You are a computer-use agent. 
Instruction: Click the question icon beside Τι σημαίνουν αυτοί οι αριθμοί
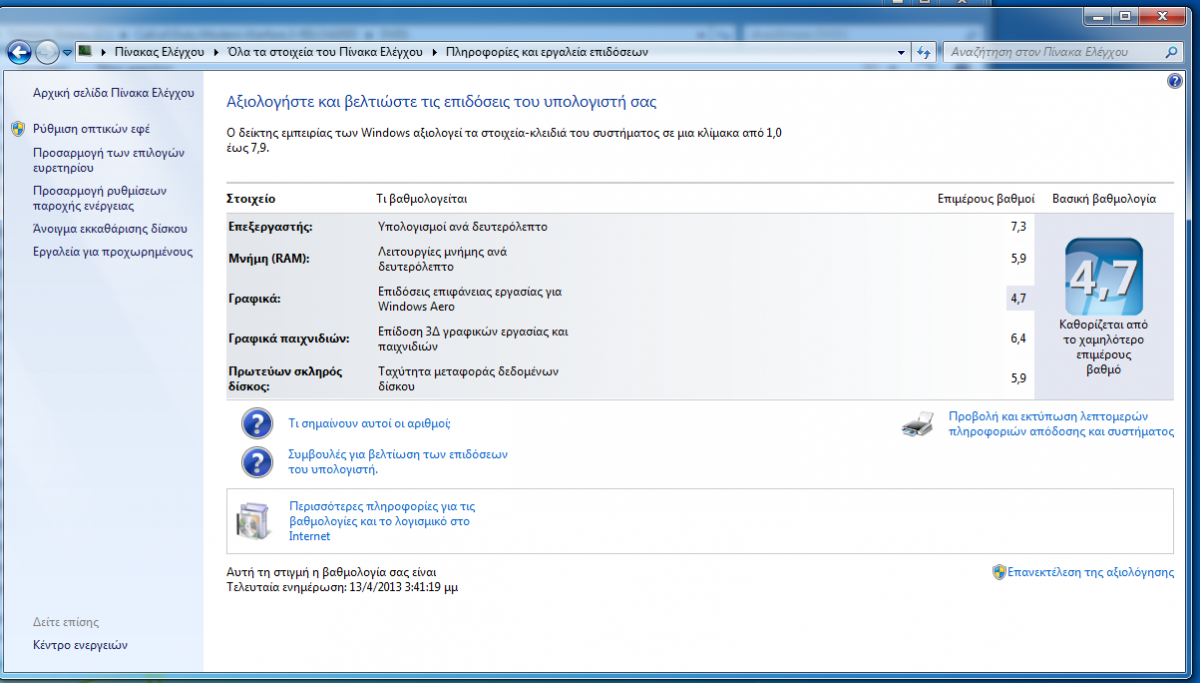click(257, 423)
